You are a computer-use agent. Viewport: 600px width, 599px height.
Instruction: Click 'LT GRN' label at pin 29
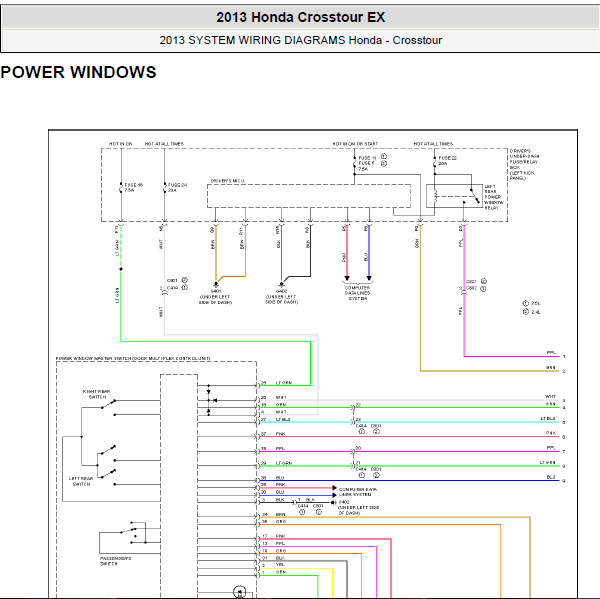coord(284,463)
